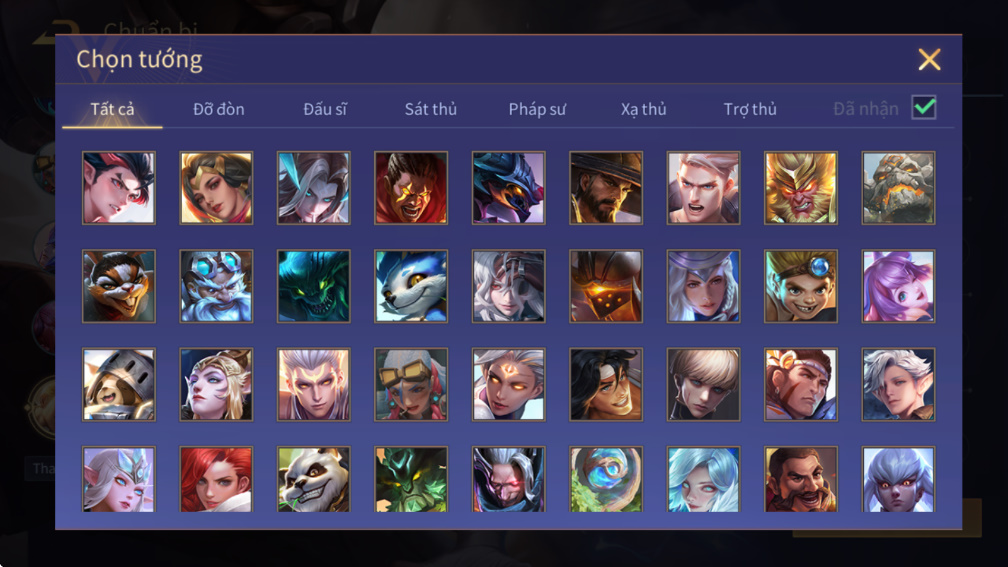The width and height of the screenshot is (1008, 567).
Task: Switch to the Pháp sư tab
Action: tap(537, 109)
